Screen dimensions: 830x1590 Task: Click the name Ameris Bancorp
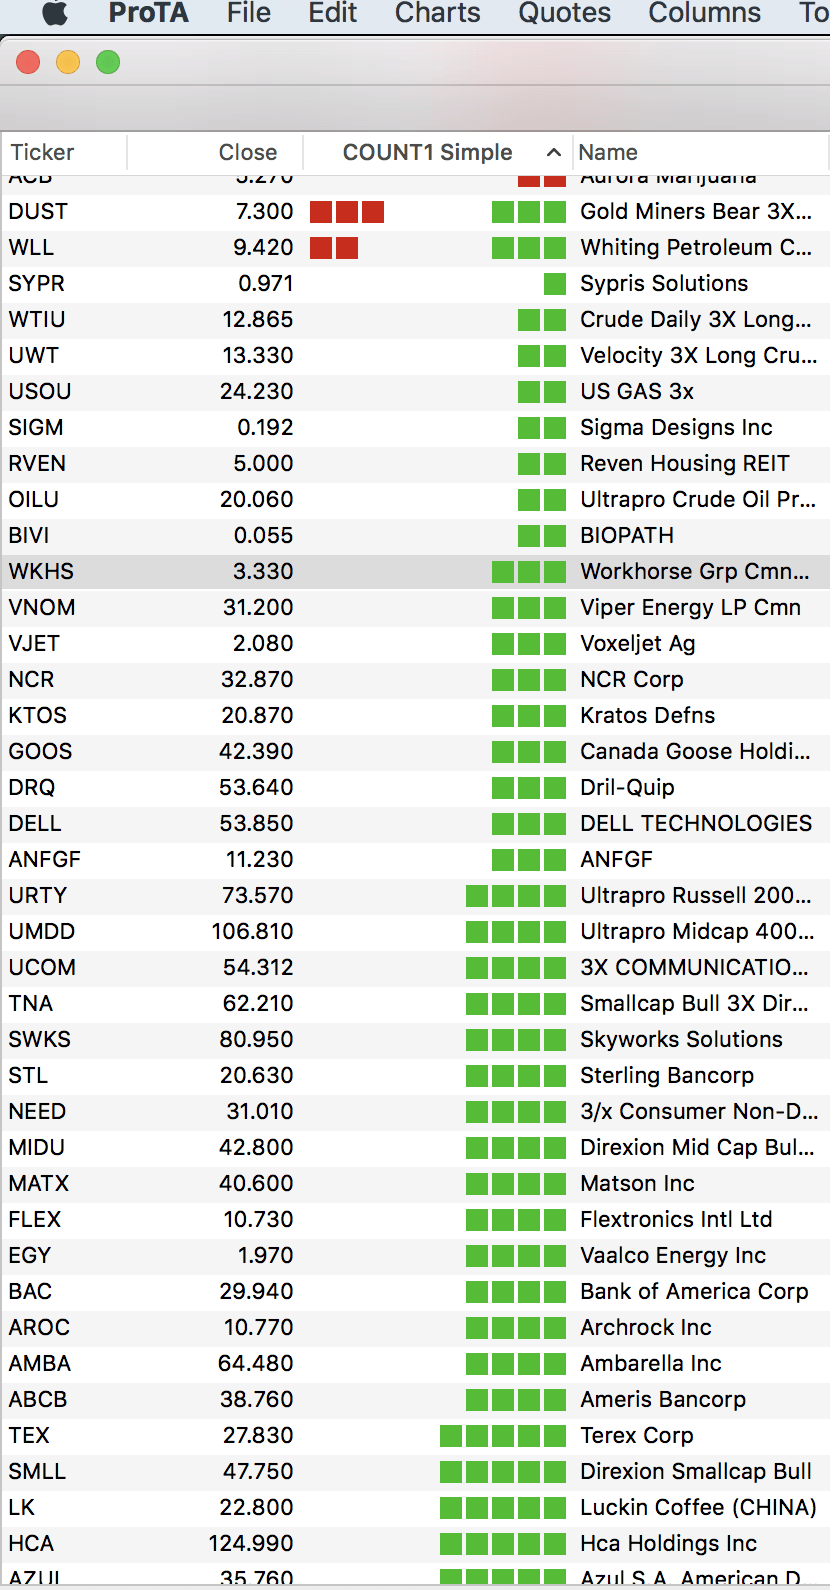(663, 1400)
